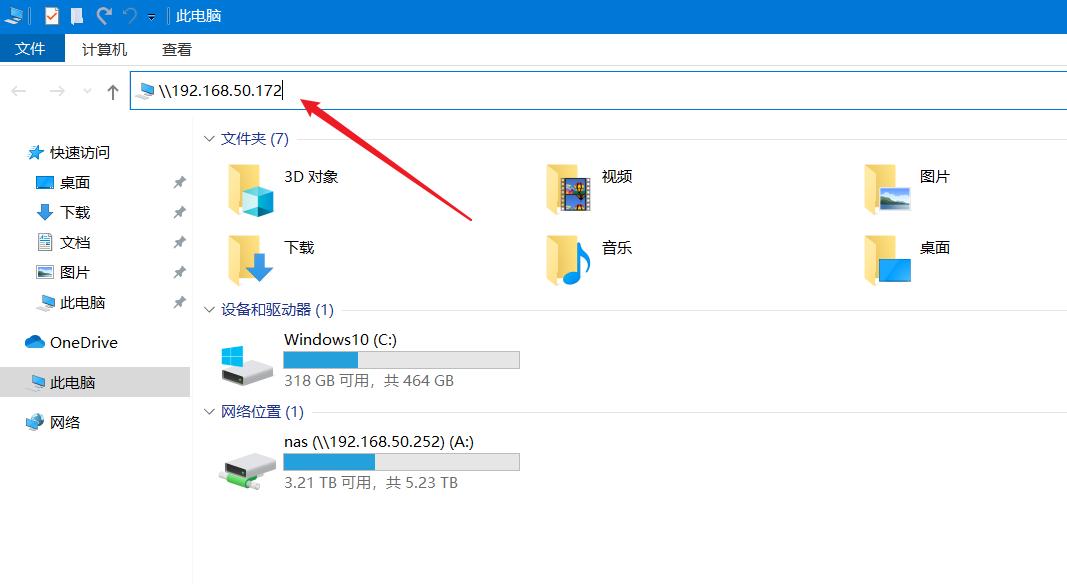Click the New Folder icon in the title bar

pos(77,16)
